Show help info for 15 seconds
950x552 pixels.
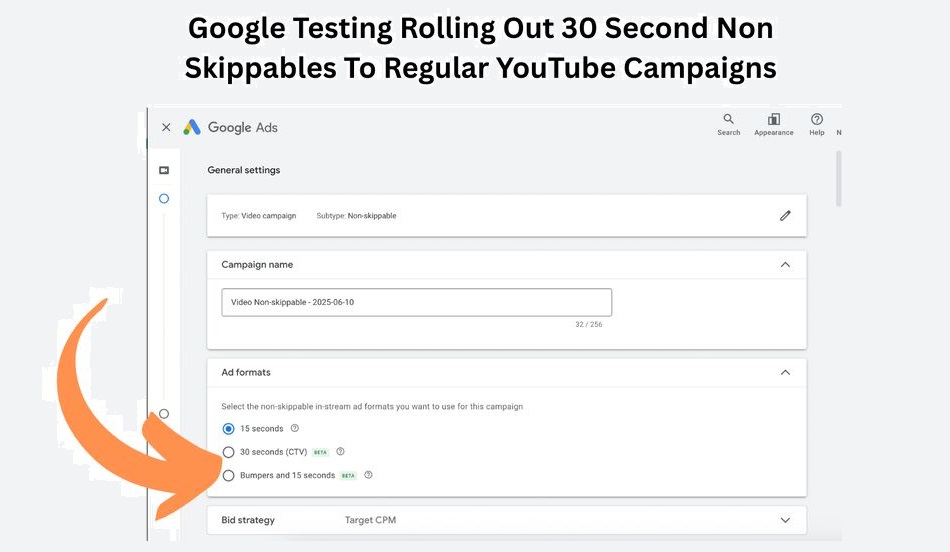pos(294,428)
